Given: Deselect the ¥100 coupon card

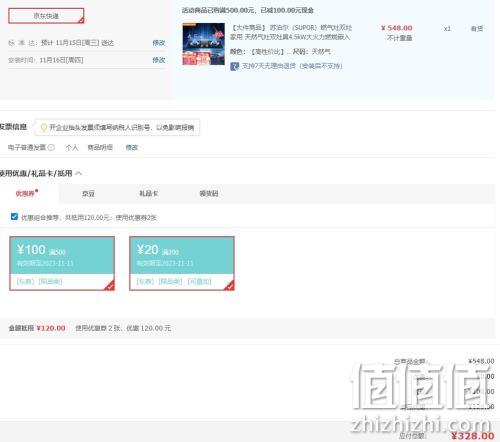Looking at the screenshot, I should point(62,263).
